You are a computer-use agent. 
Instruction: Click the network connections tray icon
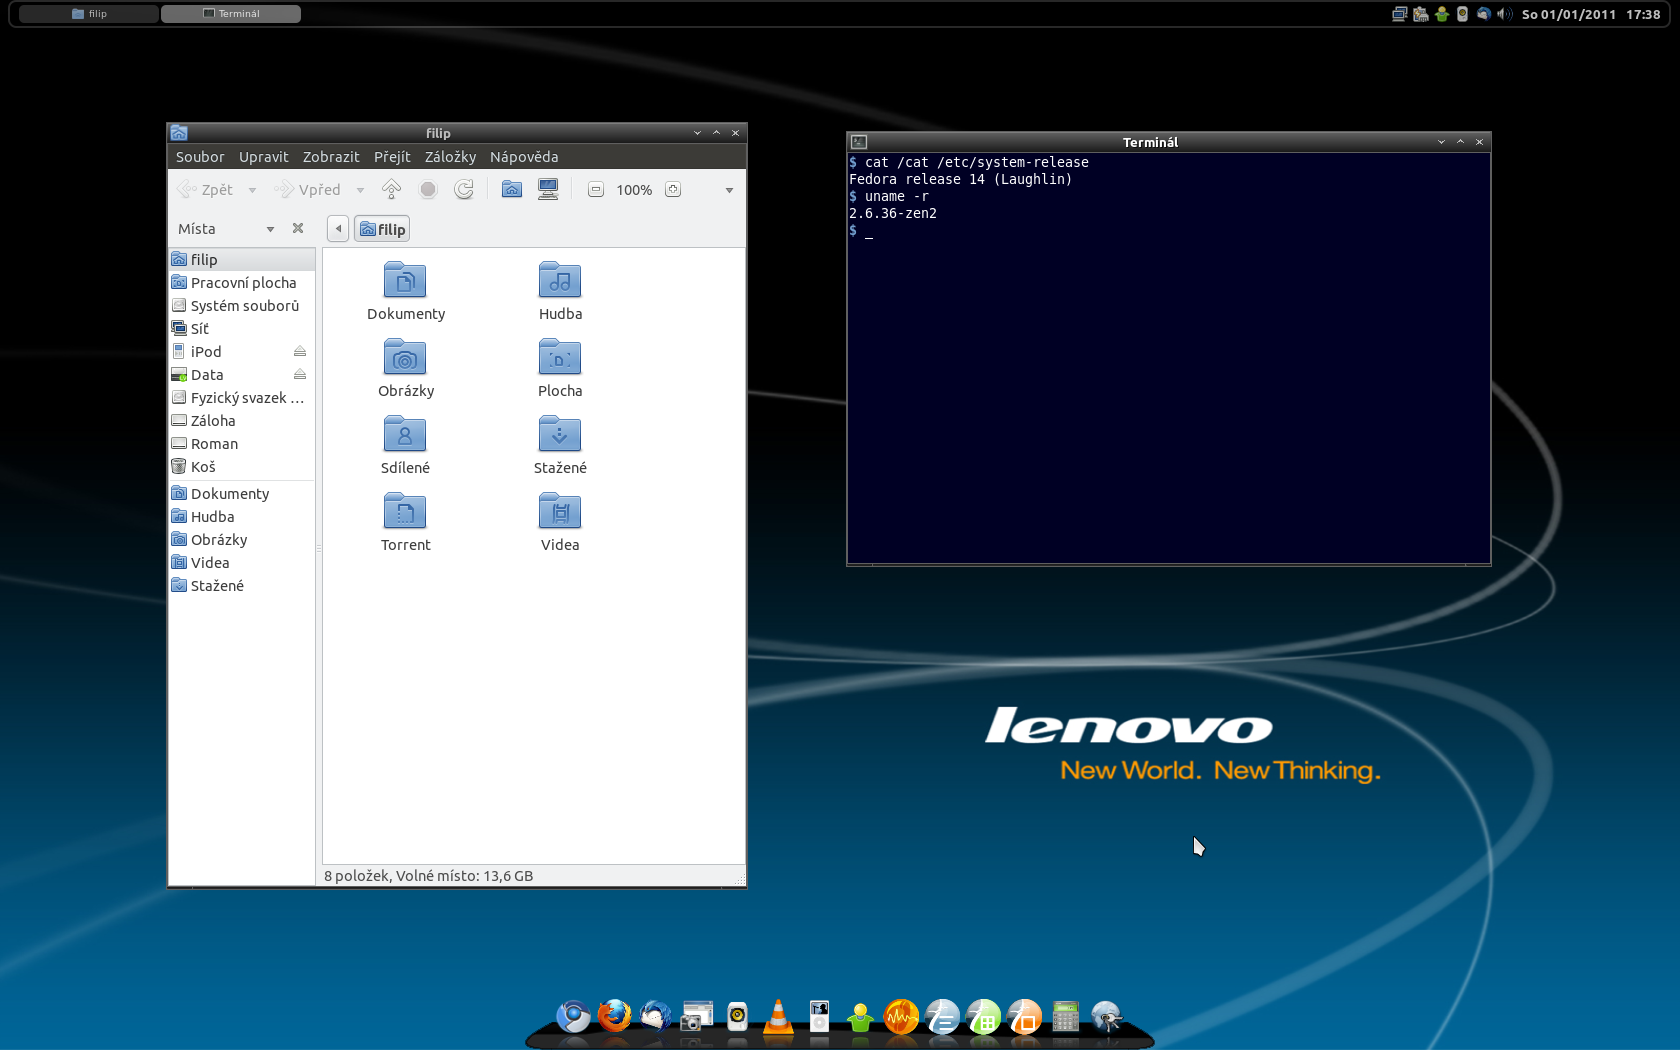click(1400, 14)
